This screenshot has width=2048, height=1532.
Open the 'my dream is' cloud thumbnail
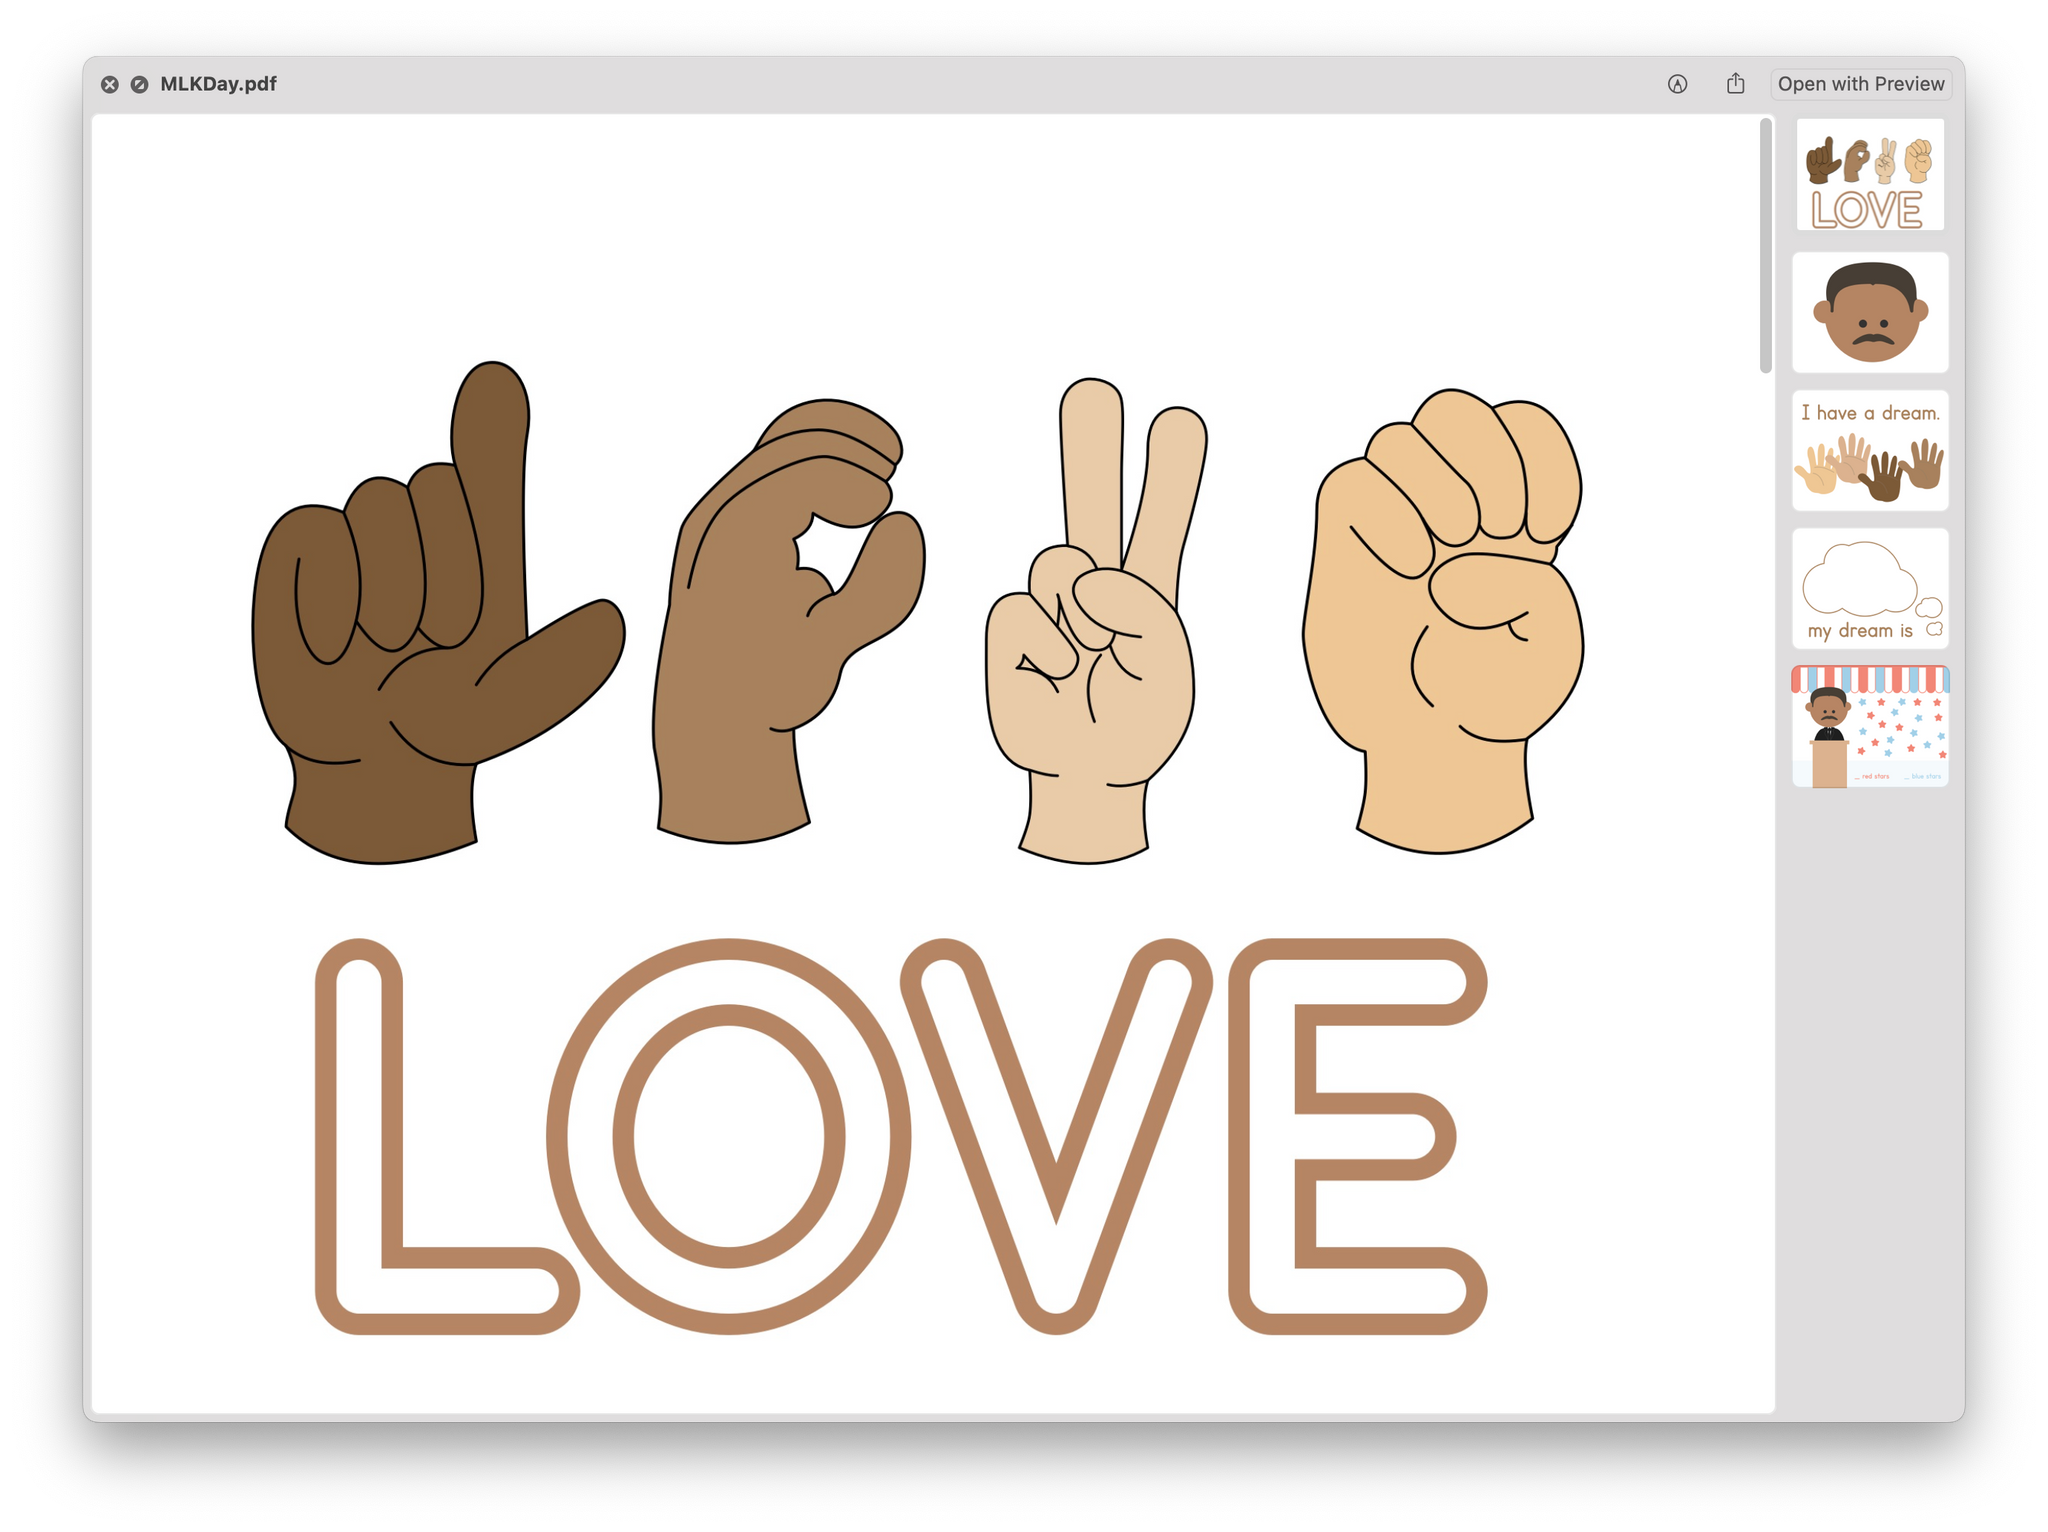[1869, 589]
